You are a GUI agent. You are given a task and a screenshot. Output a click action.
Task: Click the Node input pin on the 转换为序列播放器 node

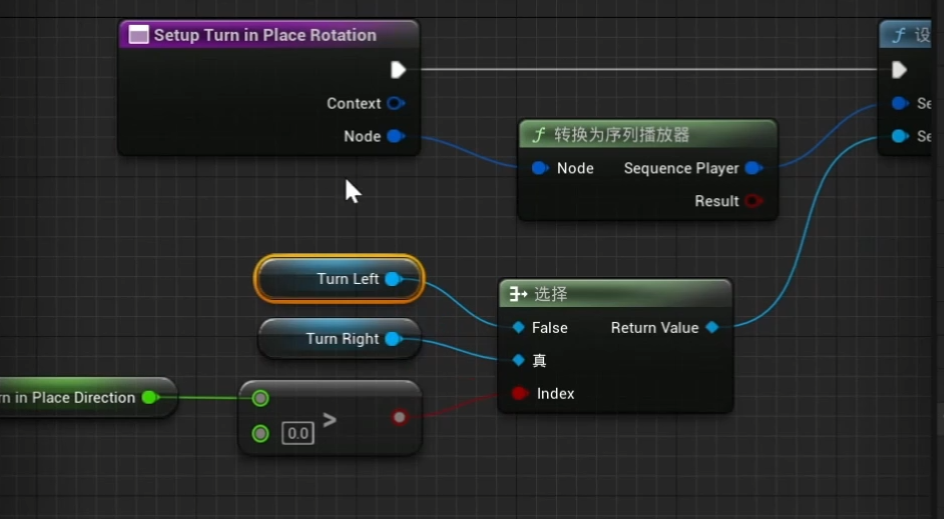tap(540, 168)
